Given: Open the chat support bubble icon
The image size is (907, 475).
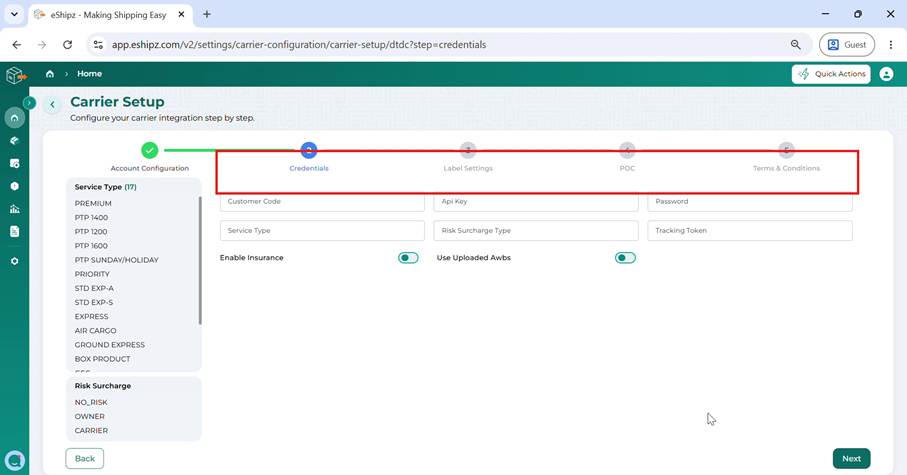Looking at the screenshot, I should pyautogui.click(x=14, y=461).
